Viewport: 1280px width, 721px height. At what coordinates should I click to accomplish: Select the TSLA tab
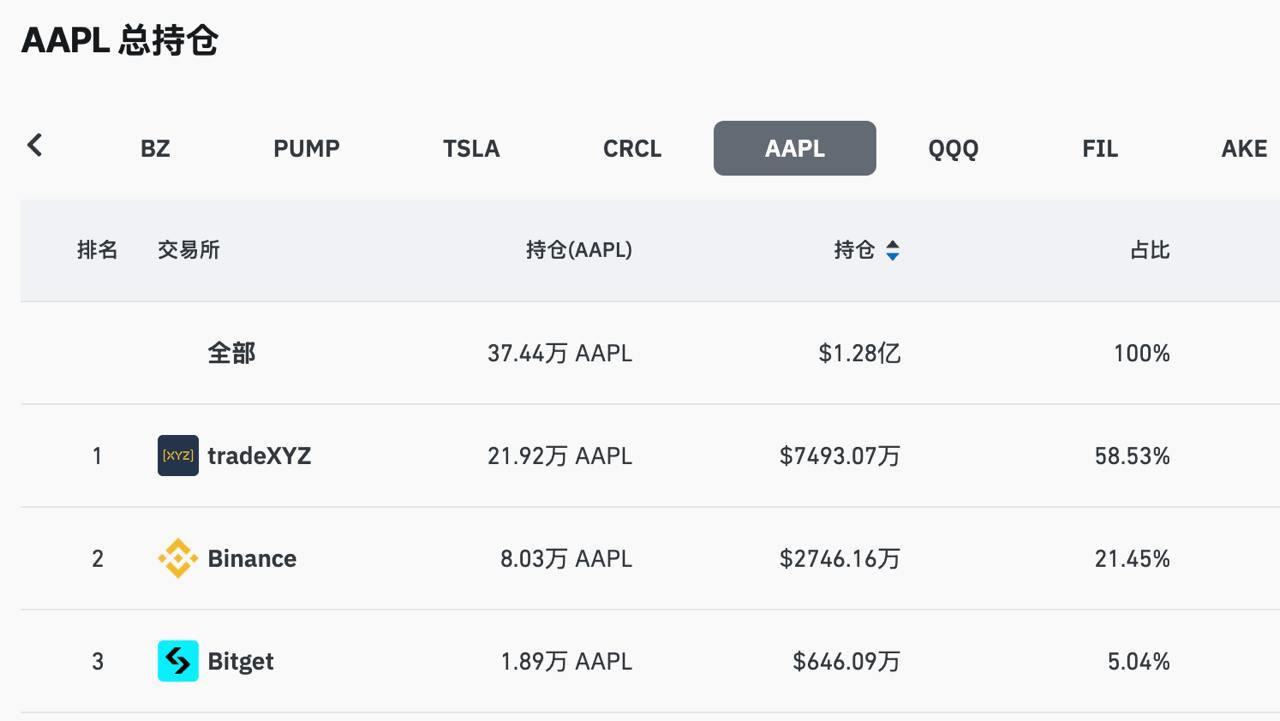pos(471,148)
